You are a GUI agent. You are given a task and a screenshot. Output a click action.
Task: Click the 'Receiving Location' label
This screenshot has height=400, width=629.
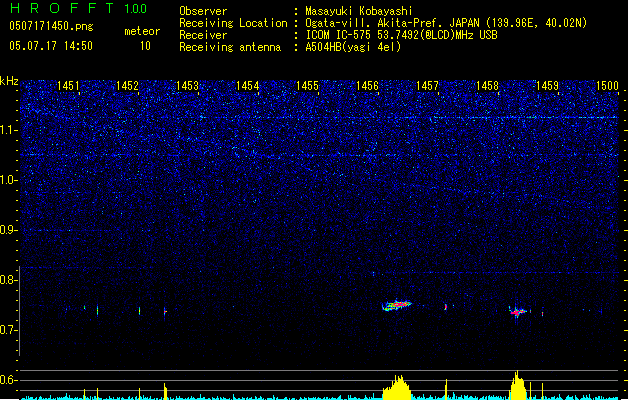click(233, 23)
